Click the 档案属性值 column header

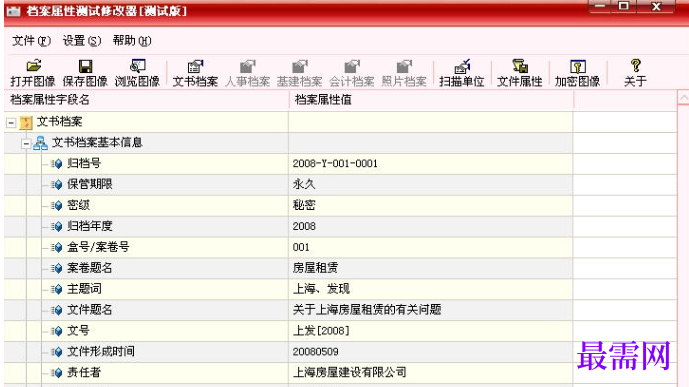tap(431, 100)
